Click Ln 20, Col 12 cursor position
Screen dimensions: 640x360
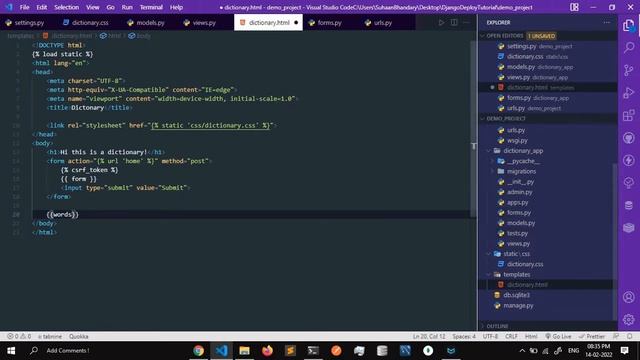coord(429,336)
